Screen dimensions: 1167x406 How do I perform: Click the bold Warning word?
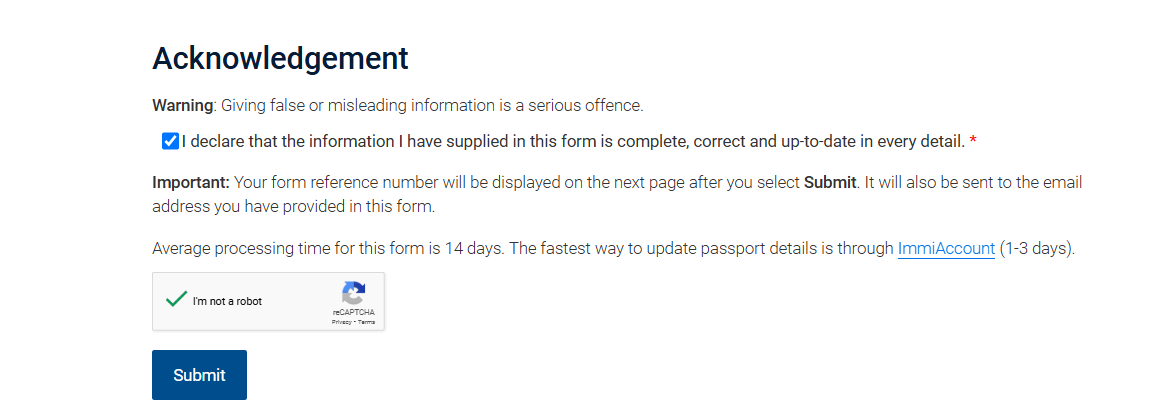click(x=182, y=106)
